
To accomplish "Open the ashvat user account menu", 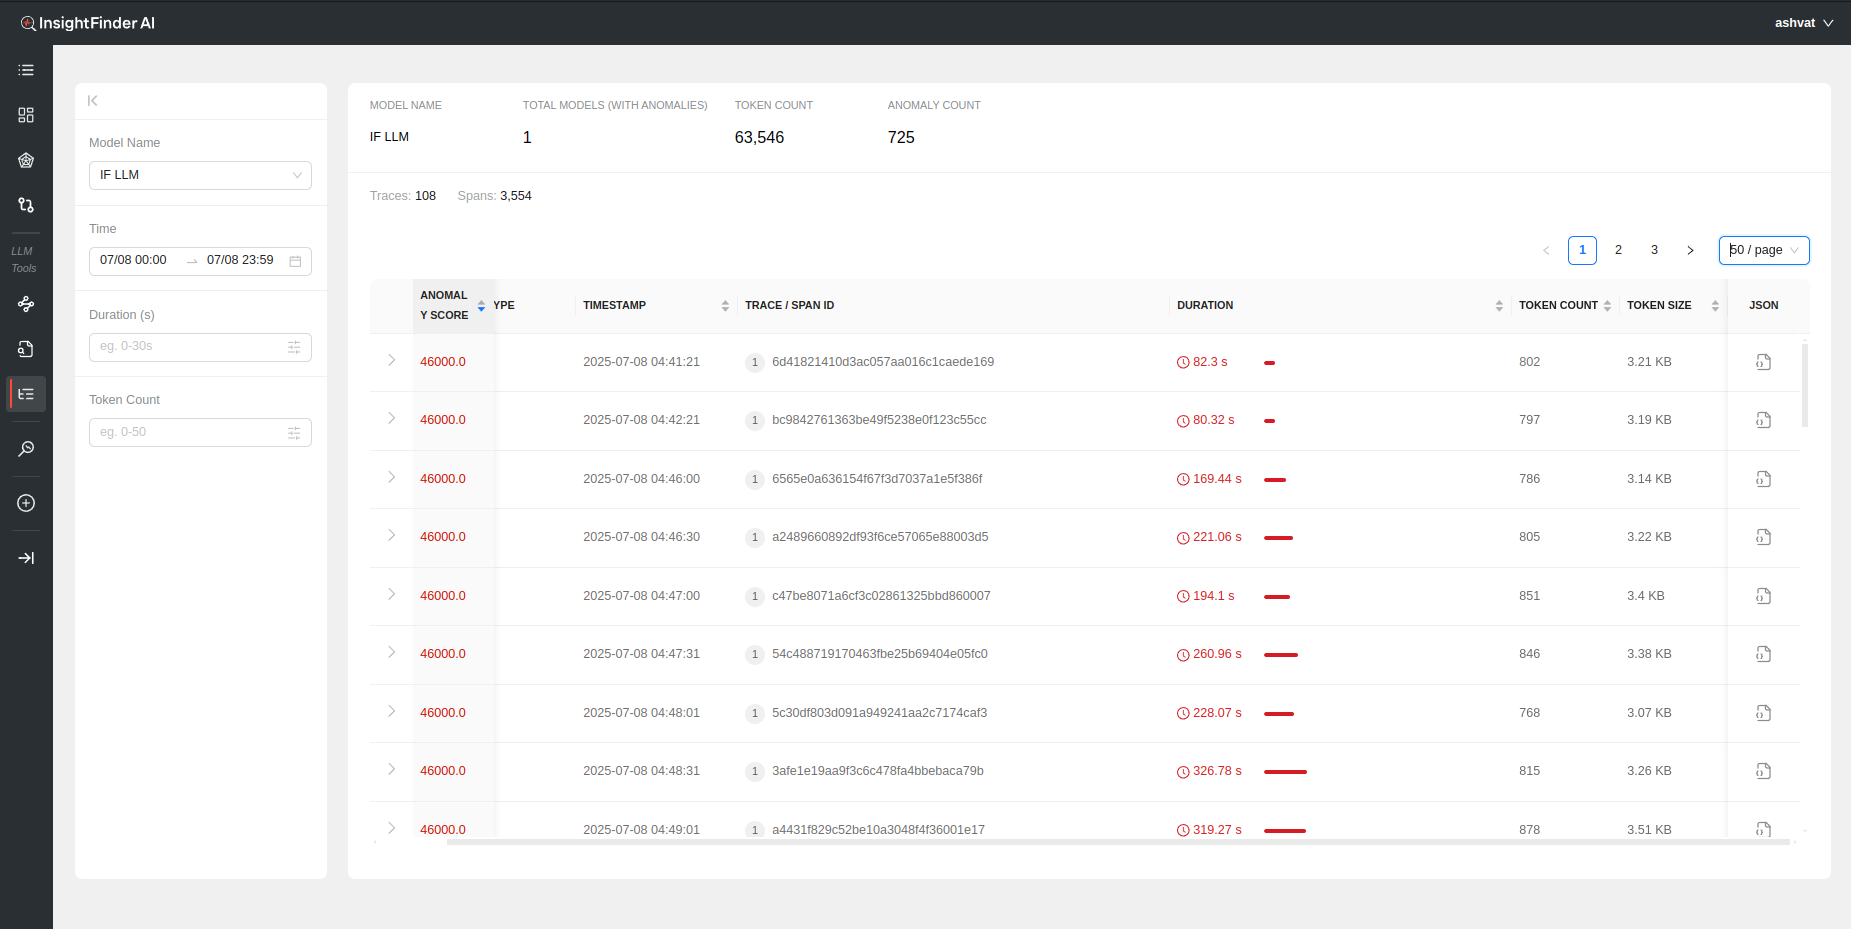I will [1803, 23].
